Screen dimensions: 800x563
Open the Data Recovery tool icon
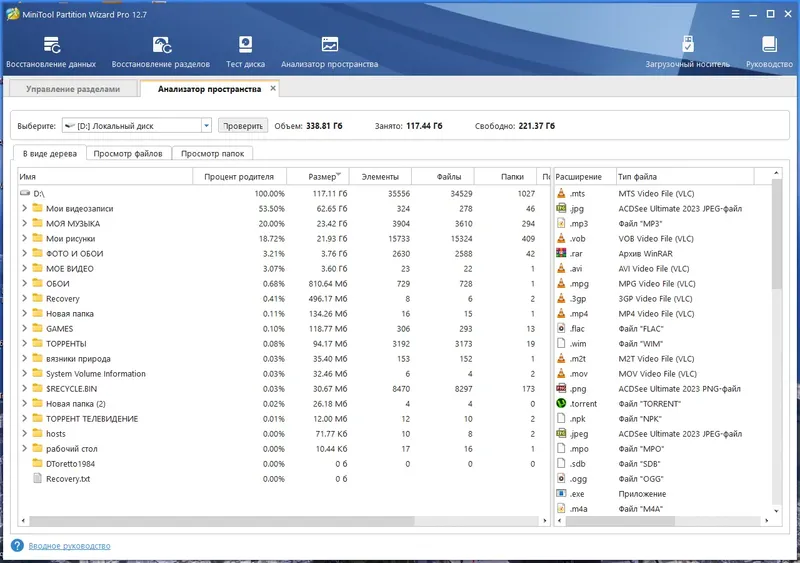click(x=51, y=45)
